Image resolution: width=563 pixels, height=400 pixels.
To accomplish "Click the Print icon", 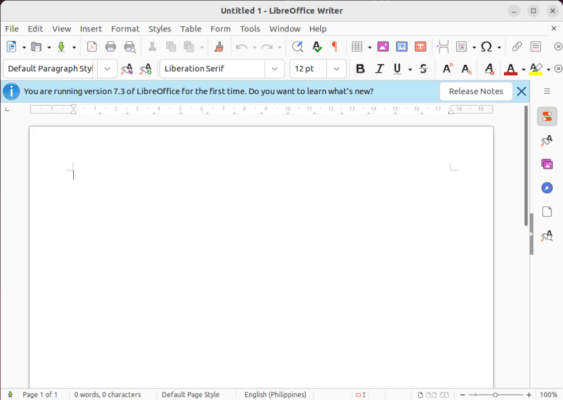I will tap(111, 47).
